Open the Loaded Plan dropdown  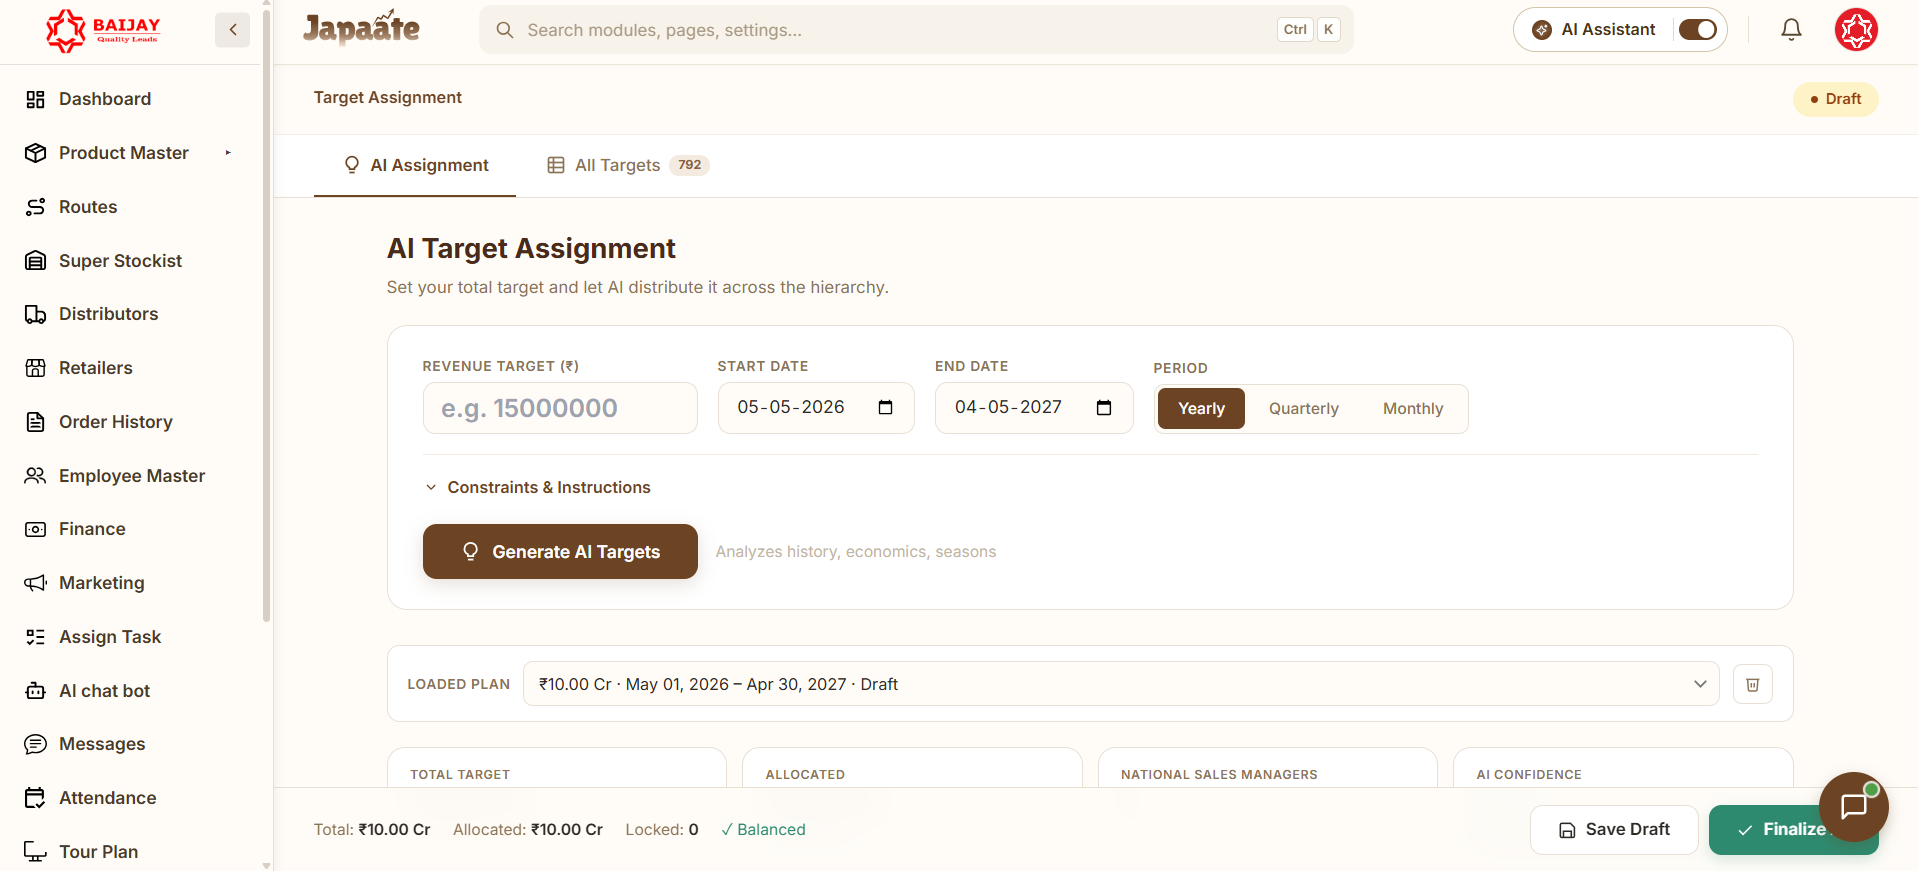(x=1121, y=684)
